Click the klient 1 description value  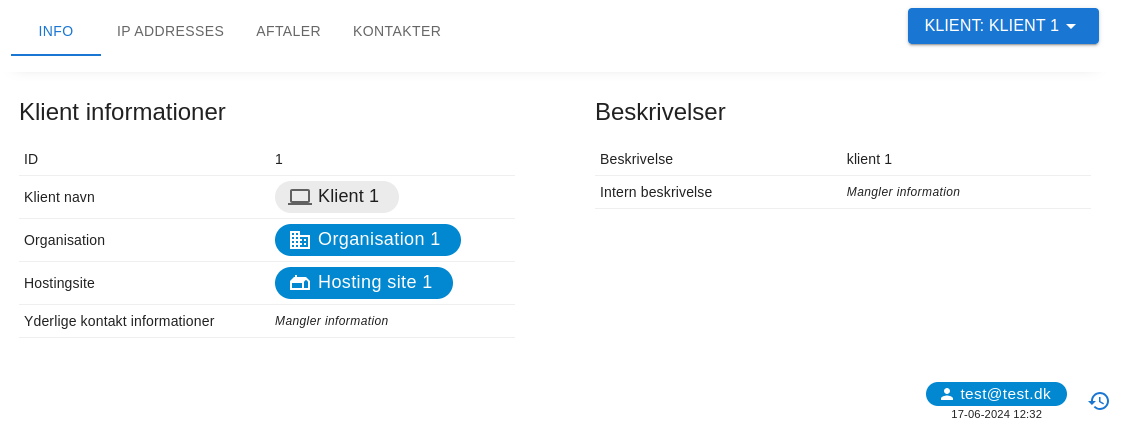(869, 159)
